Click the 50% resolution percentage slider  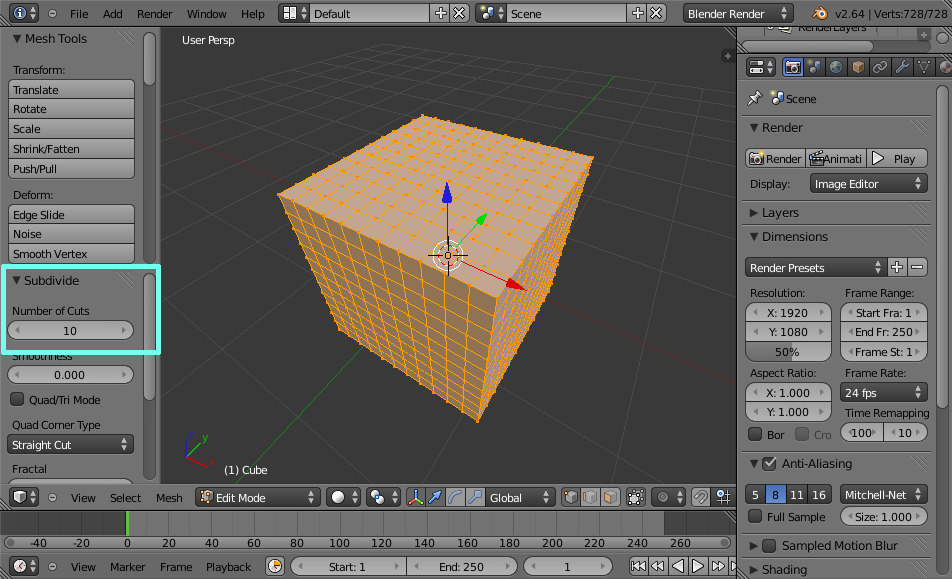[x=788, y=352]
